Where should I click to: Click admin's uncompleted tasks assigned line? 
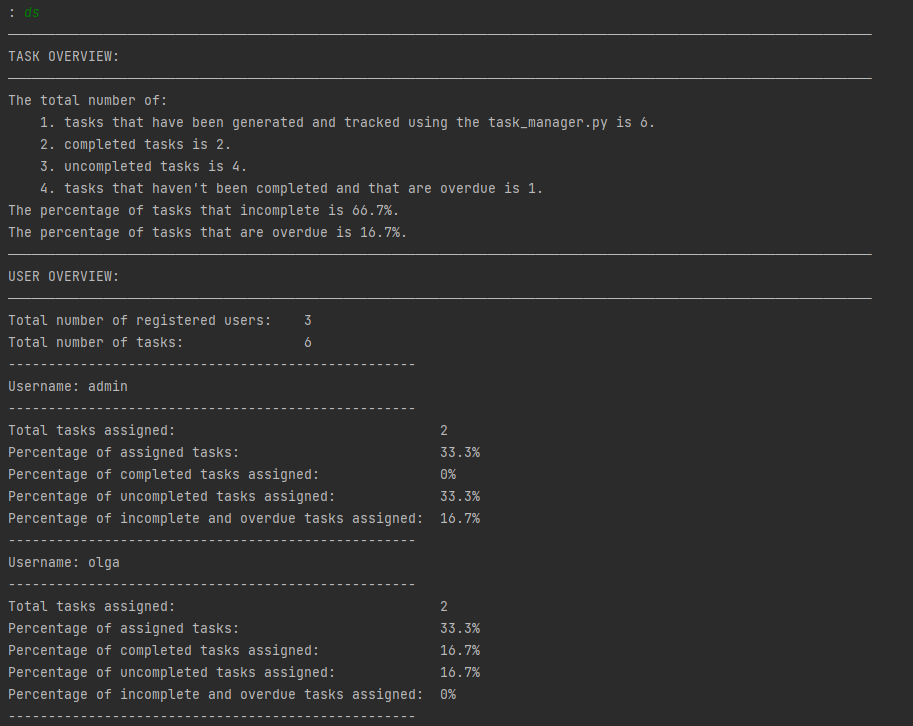pyautogui.click(x=244, y=497)
